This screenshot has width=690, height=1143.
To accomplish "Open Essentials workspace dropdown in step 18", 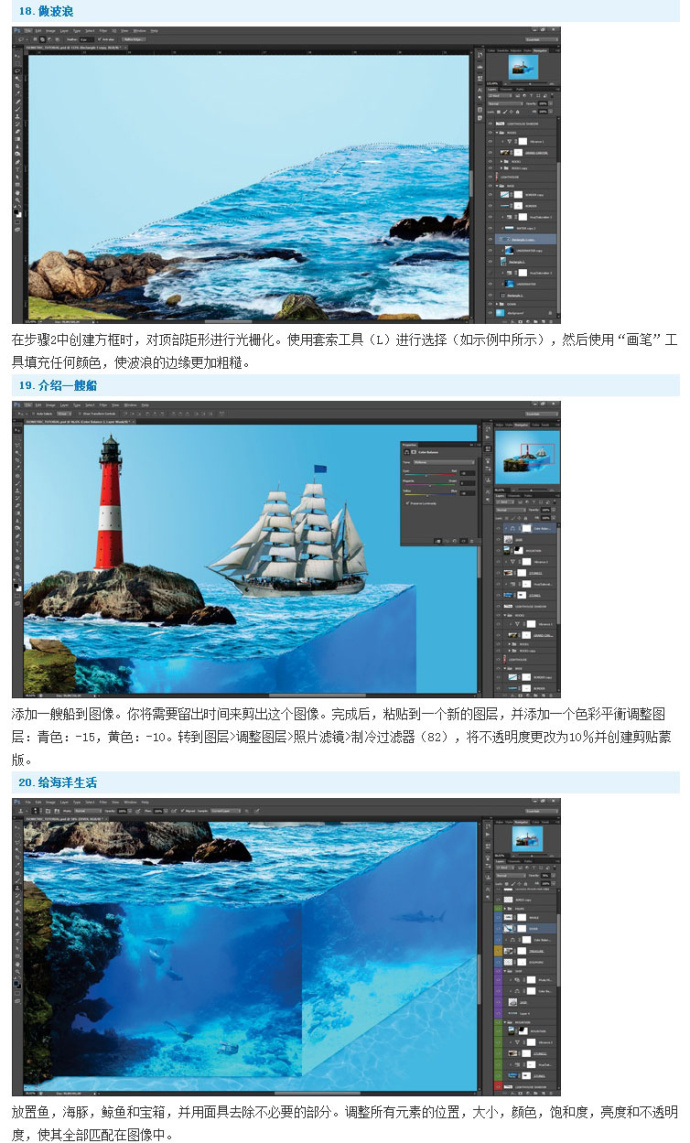I will pyautogui.click(x=541, y=39).
